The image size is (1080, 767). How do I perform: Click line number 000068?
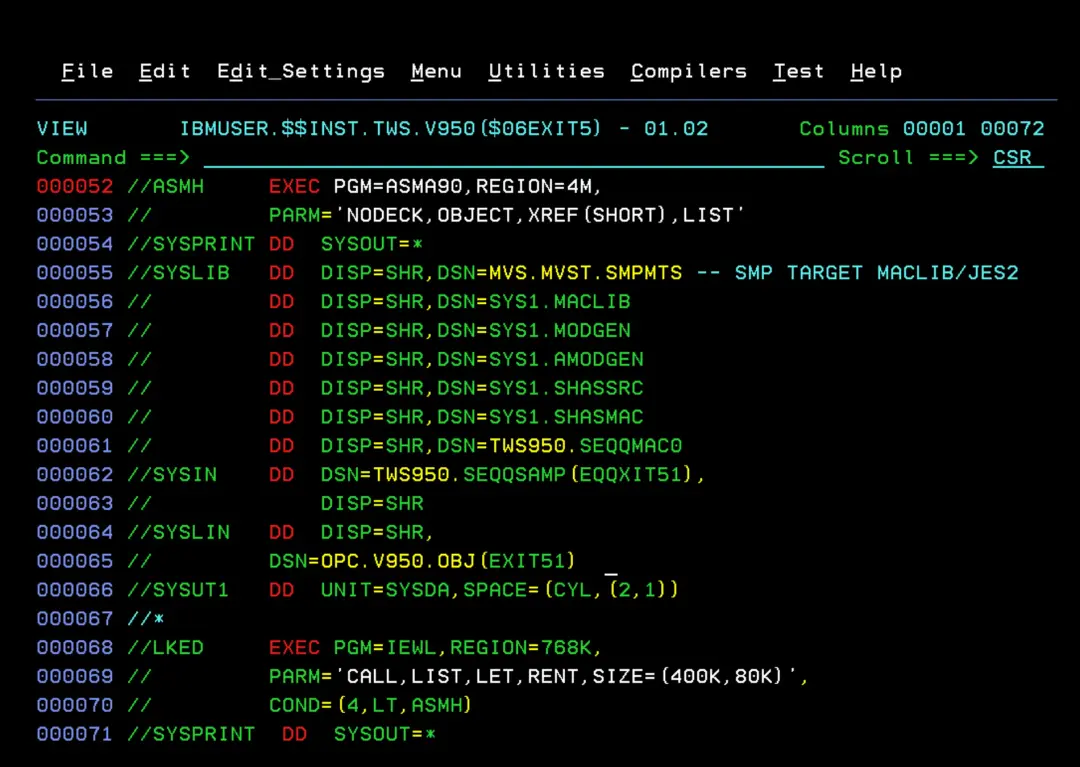(74, 648)
